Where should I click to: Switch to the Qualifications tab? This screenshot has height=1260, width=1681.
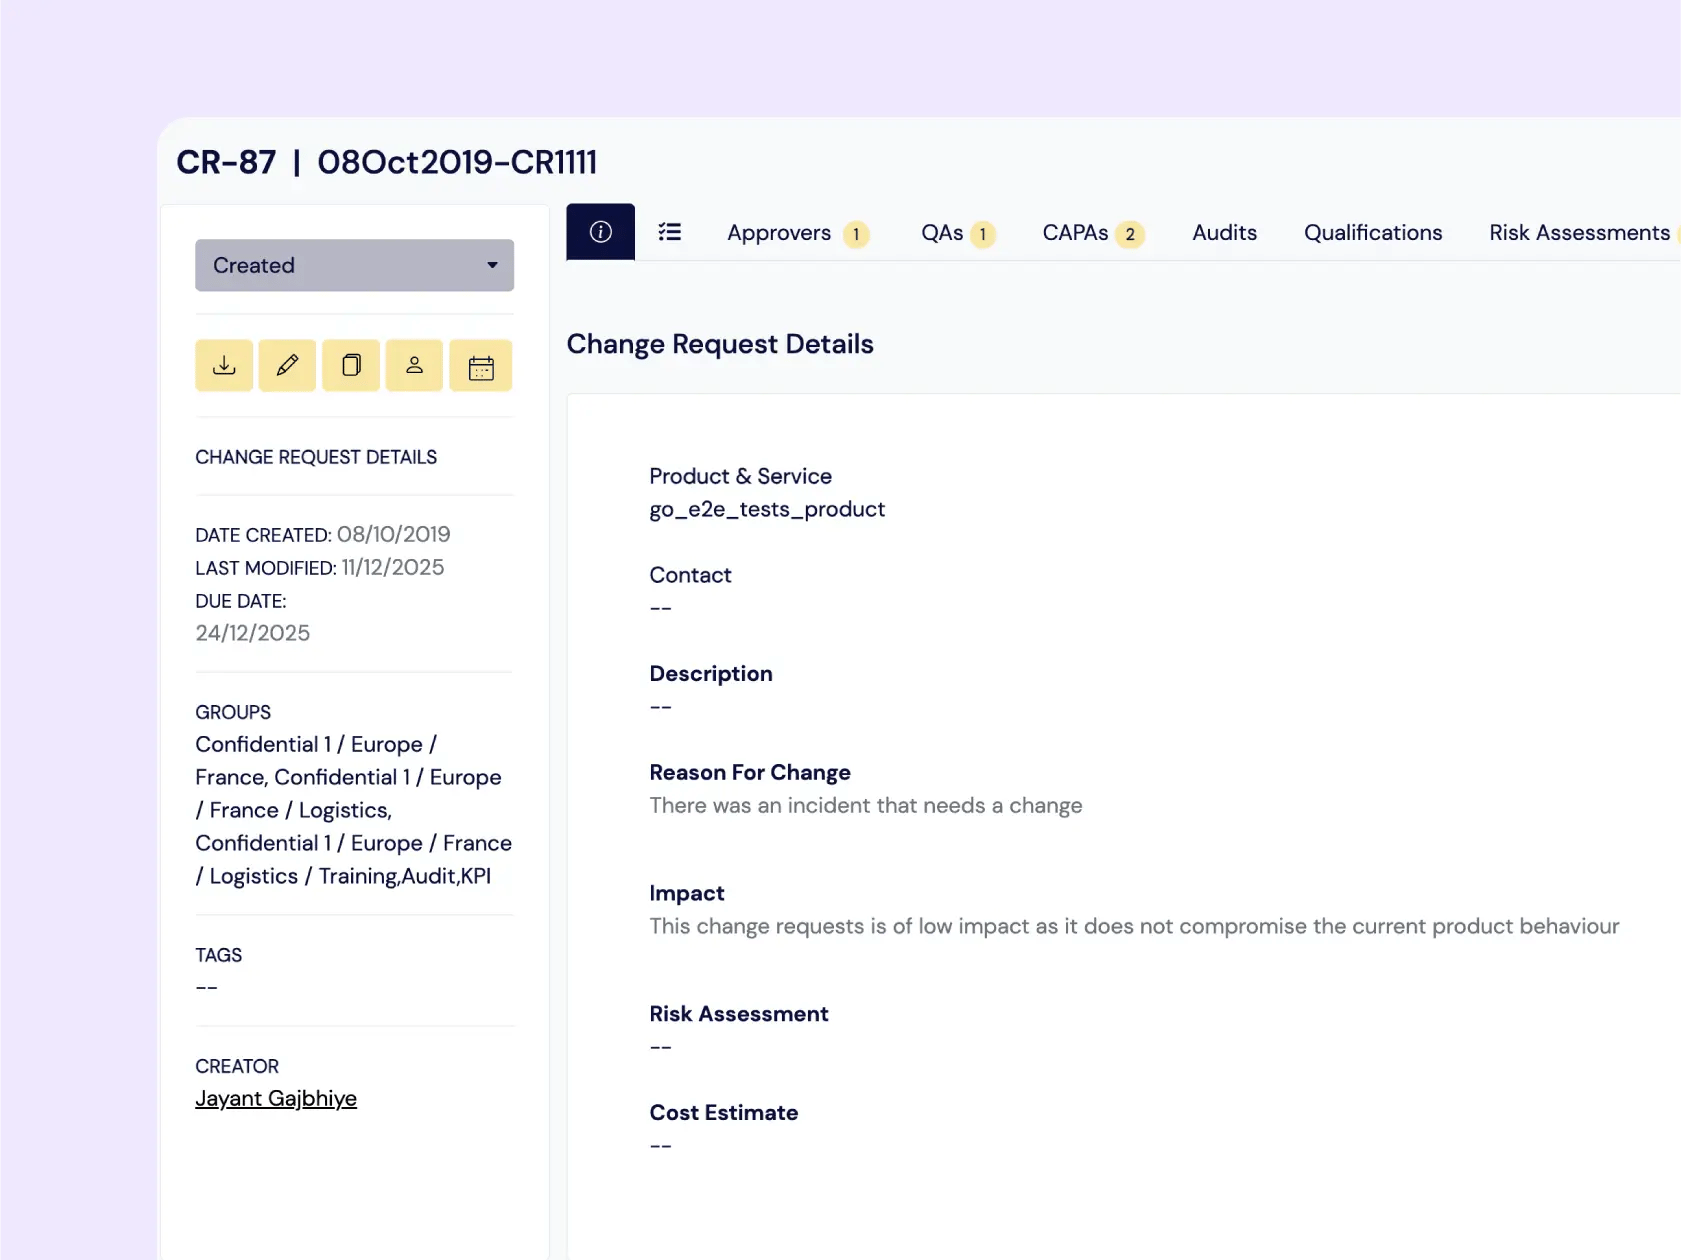coord(1373,232)
